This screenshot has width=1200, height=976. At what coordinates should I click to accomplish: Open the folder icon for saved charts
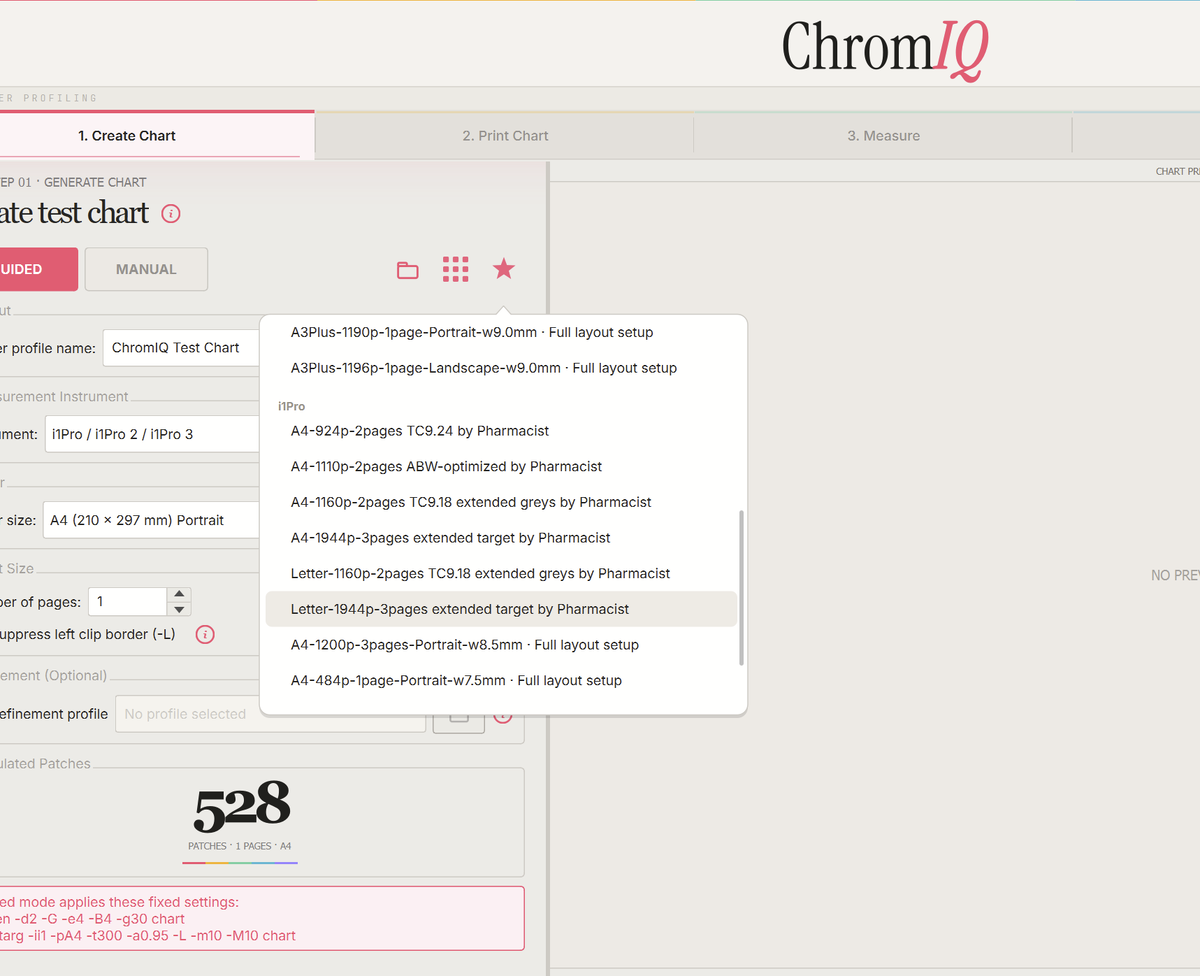point(407,270)
